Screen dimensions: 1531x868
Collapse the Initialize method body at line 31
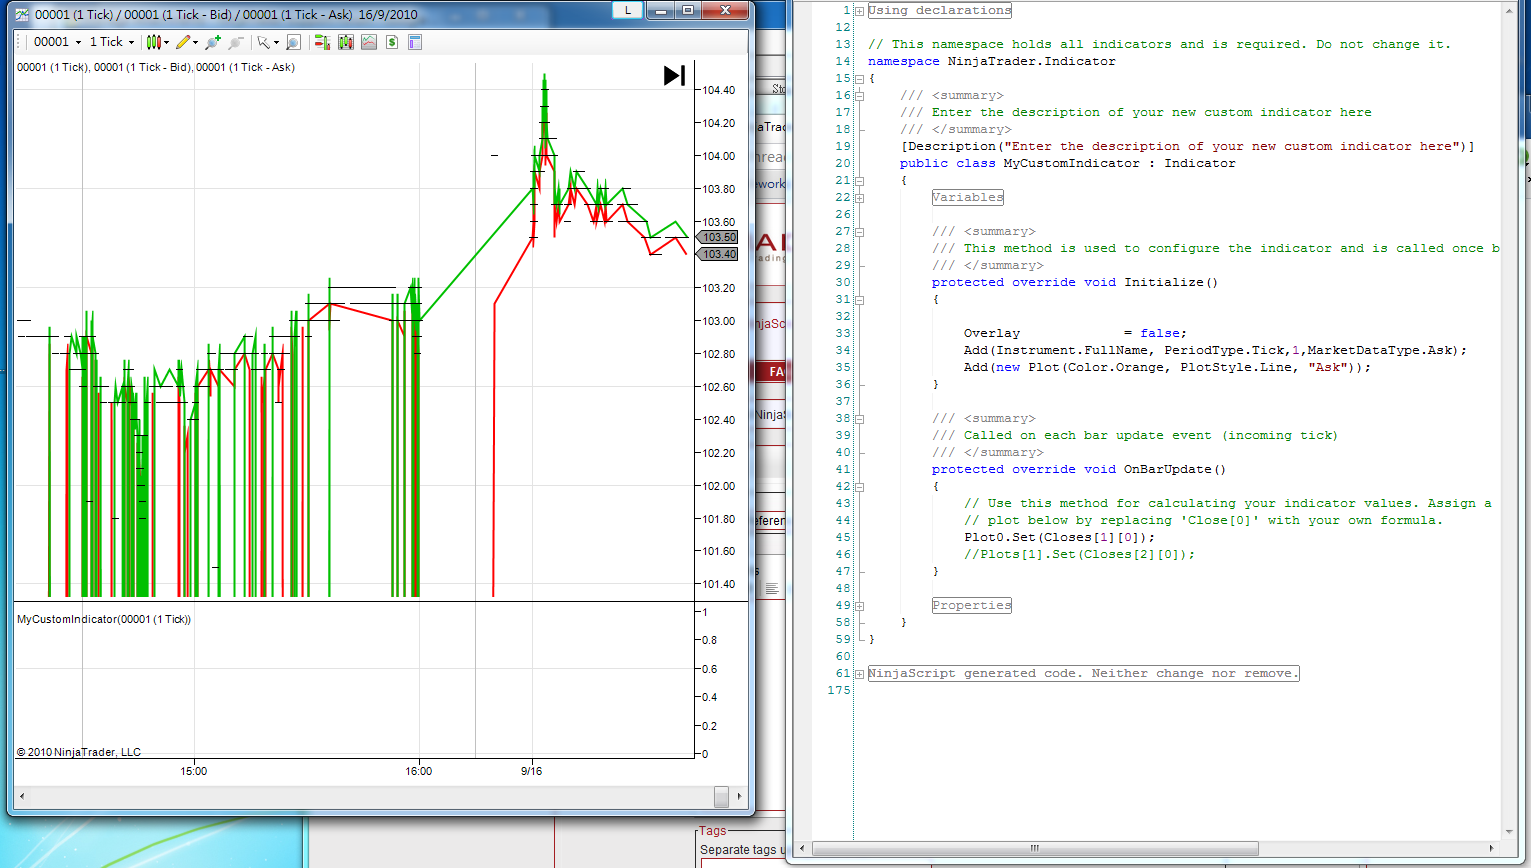tap(859, 300)
